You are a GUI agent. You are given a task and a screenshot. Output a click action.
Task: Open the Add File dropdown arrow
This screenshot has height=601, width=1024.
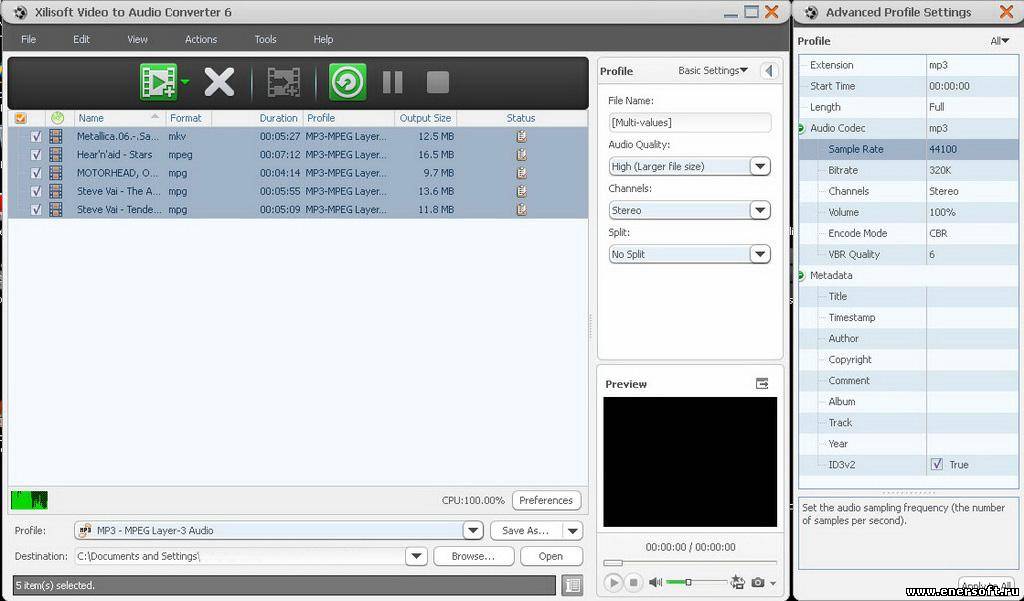[x=185, y=82]
